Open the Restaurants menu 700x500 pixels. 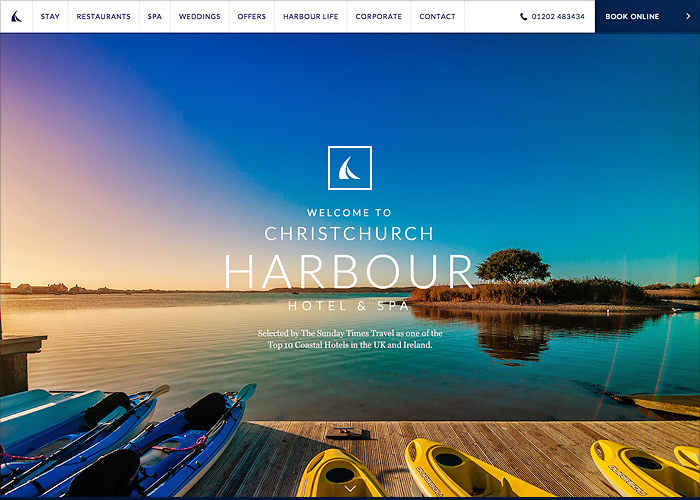[x=104, y=17]
